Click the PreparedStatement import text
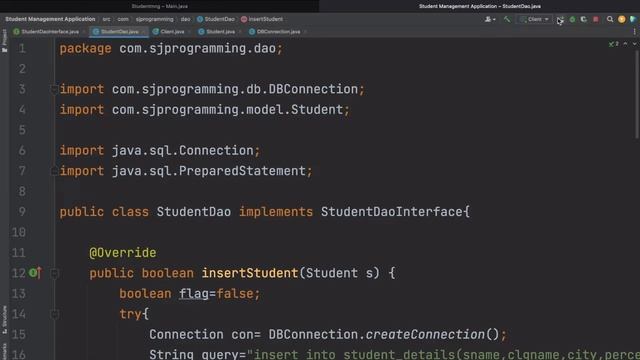This screenshot has height=360, width=640. 242,171
